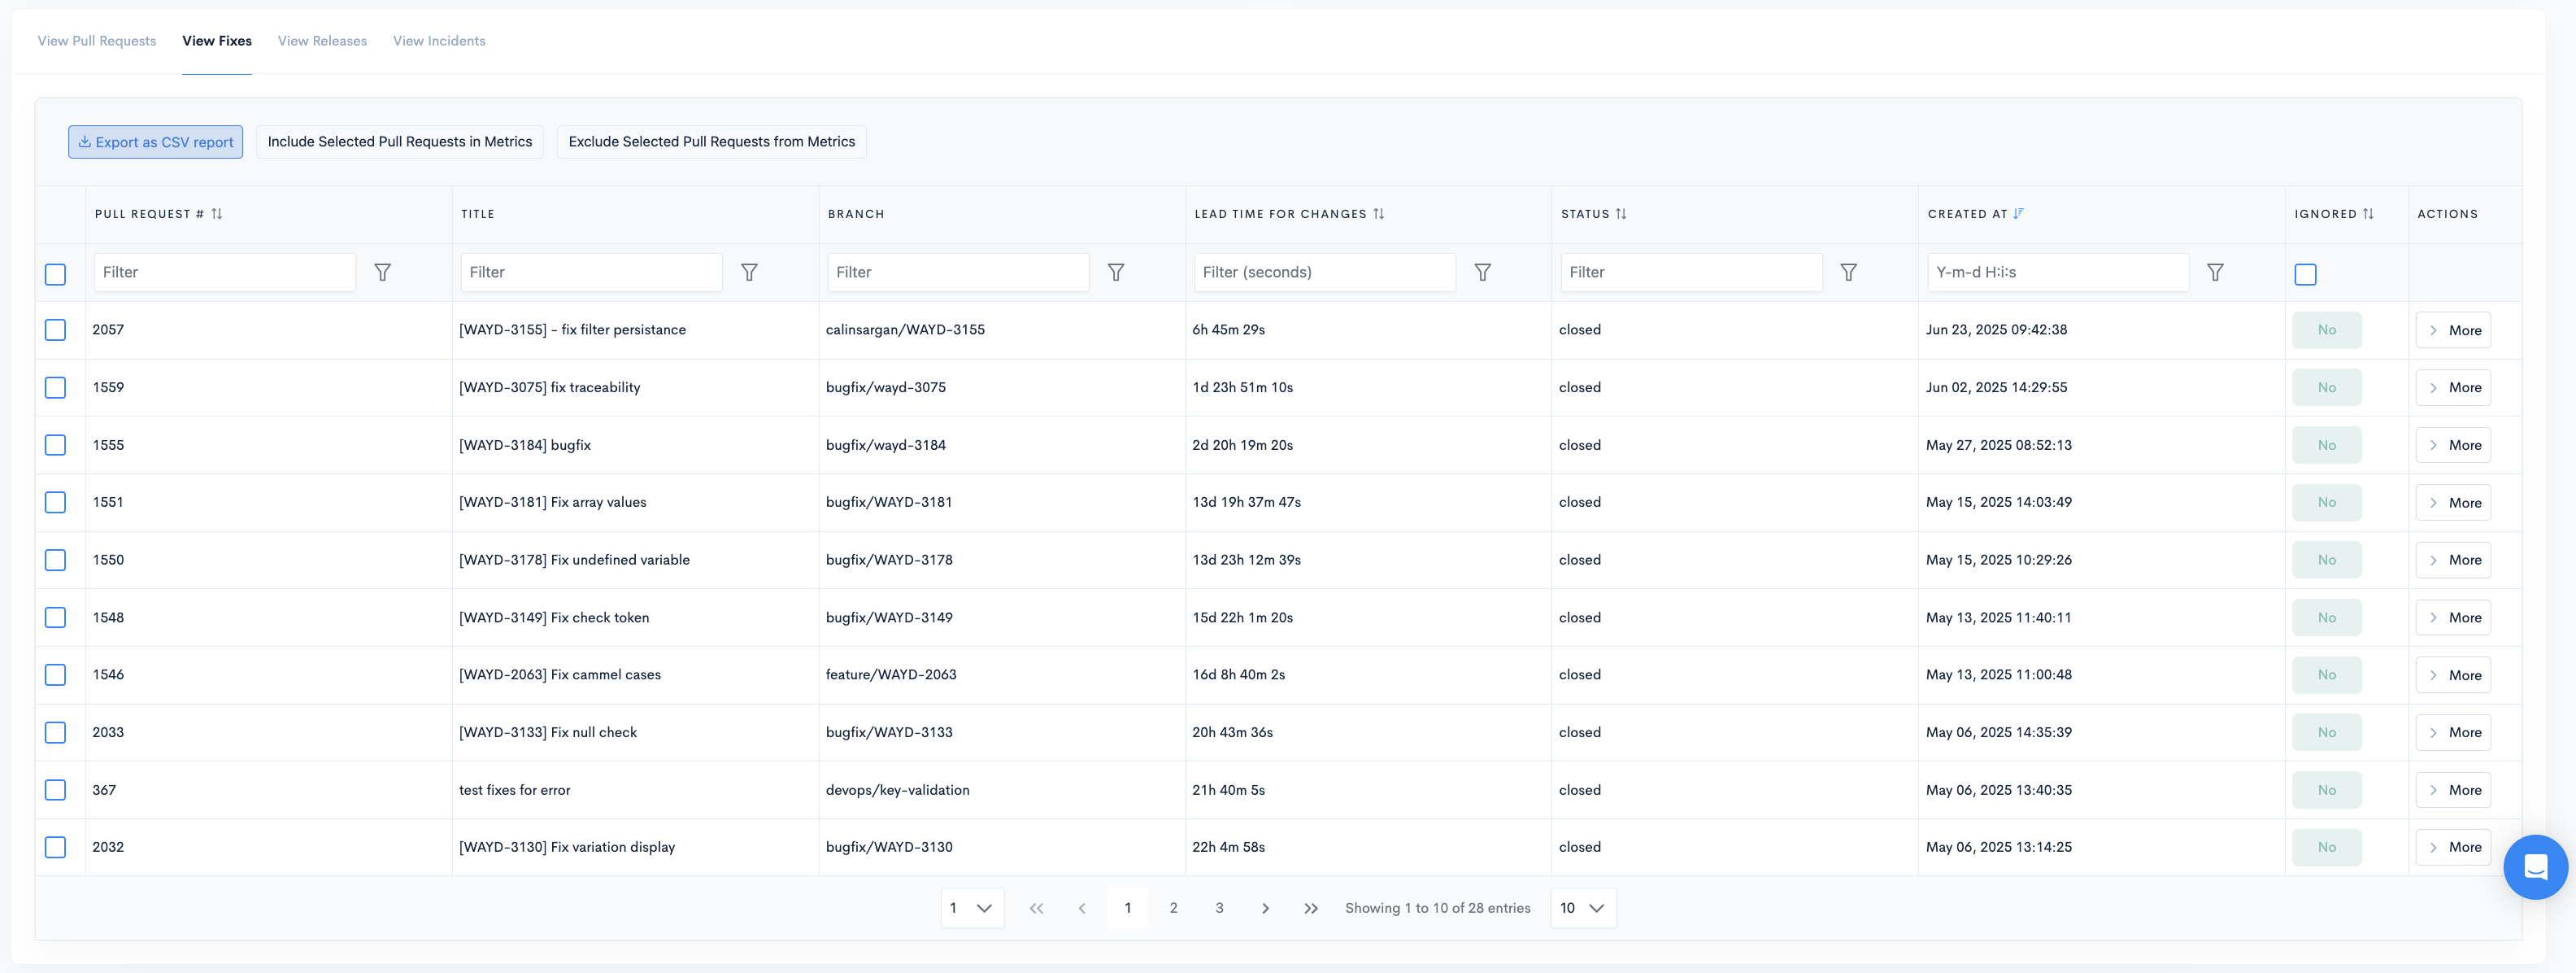Check the row for PR 2032

(56, 847)
